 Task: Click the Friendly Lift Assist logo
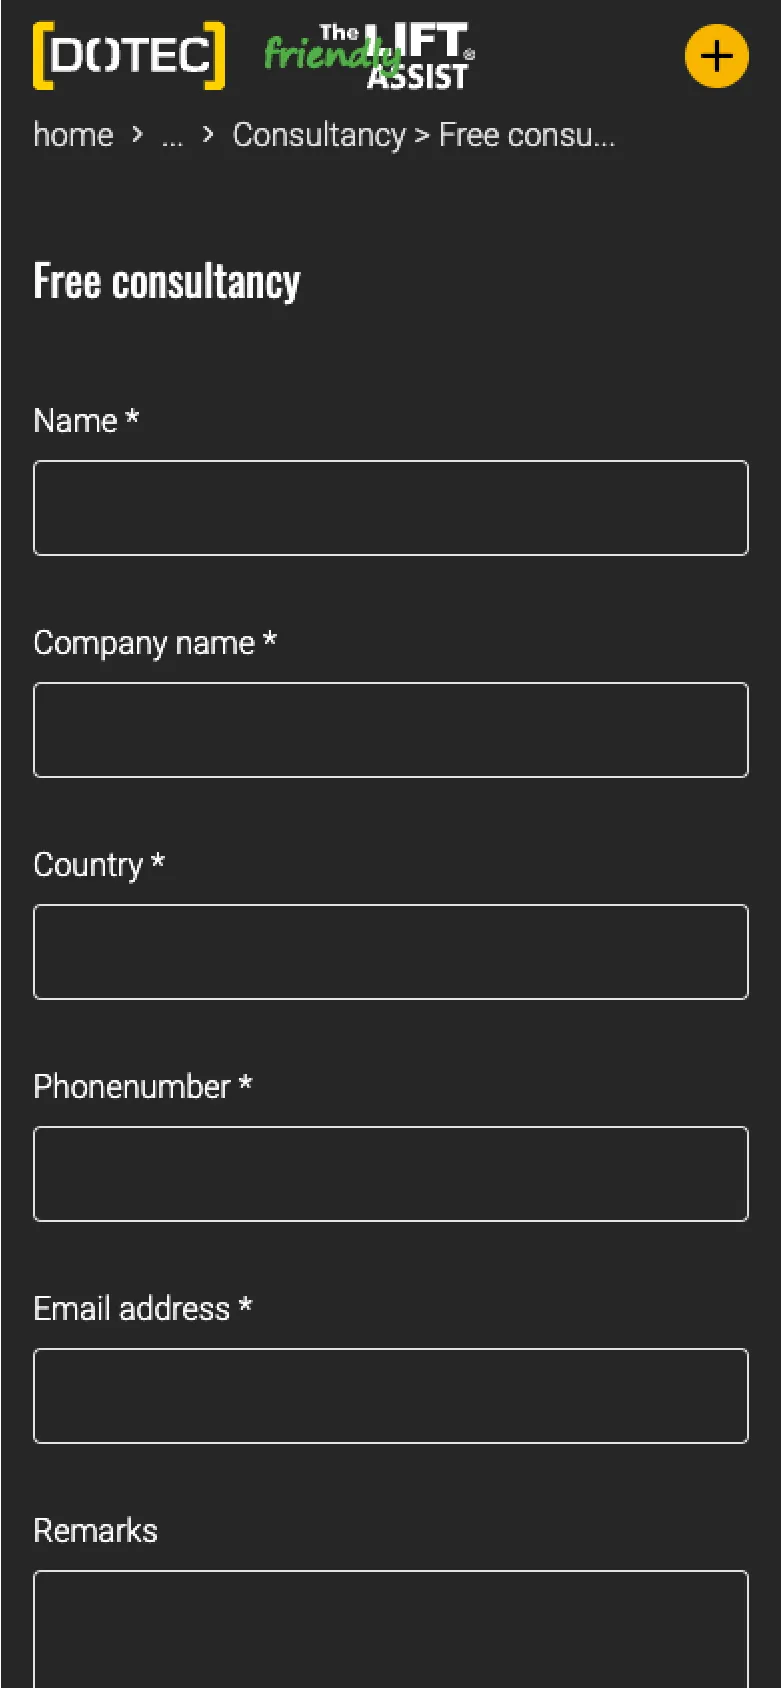(x=369, y=56)
